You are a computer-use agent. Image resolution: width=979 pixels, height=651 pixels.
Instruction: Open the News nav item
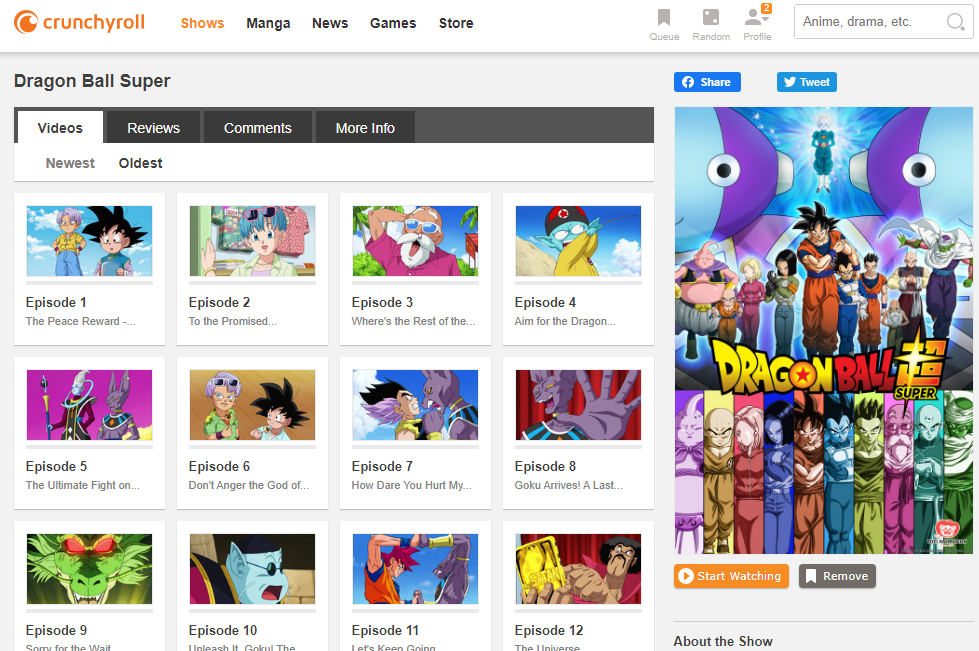pyautogui.click(x=330, y=23)
